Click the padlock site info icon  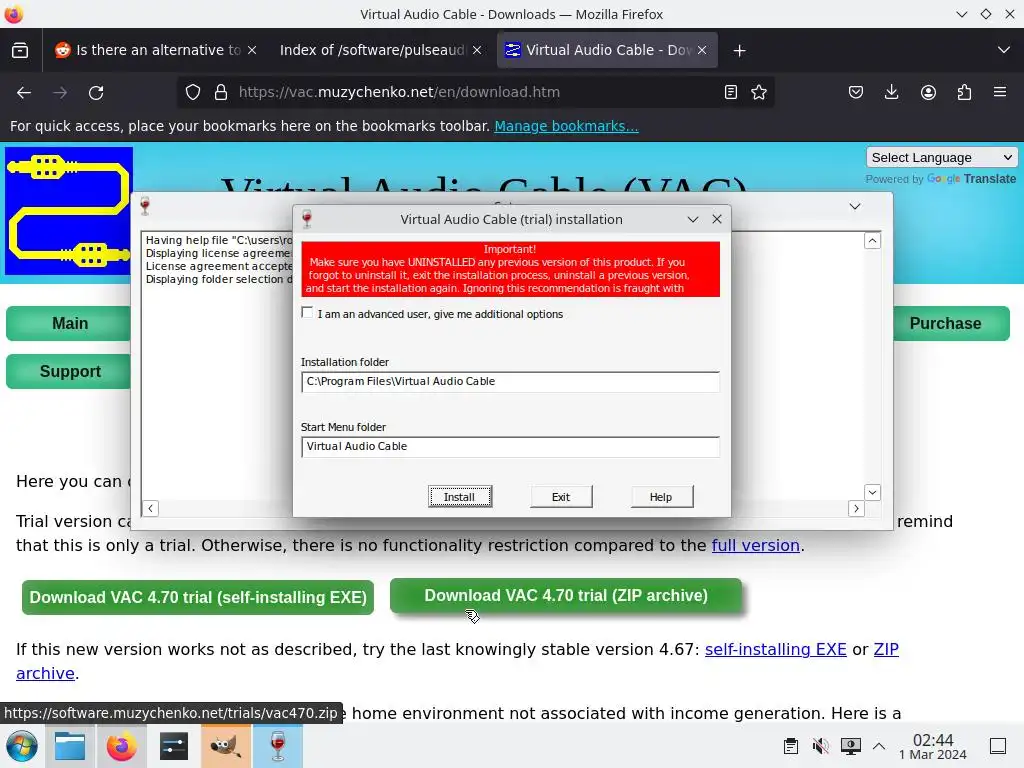click(221, 92)
